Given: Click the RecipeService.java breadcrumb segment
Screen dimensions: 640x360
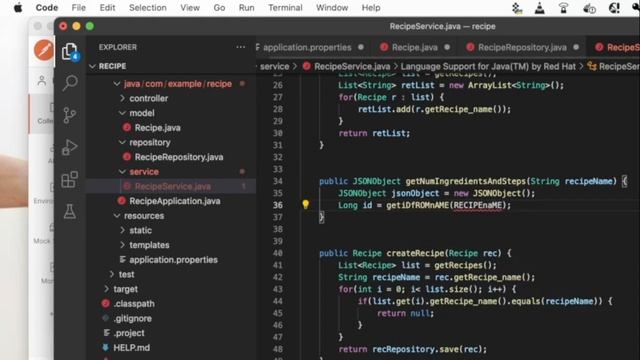Looking at the screenshot, I should pos(352,66).
